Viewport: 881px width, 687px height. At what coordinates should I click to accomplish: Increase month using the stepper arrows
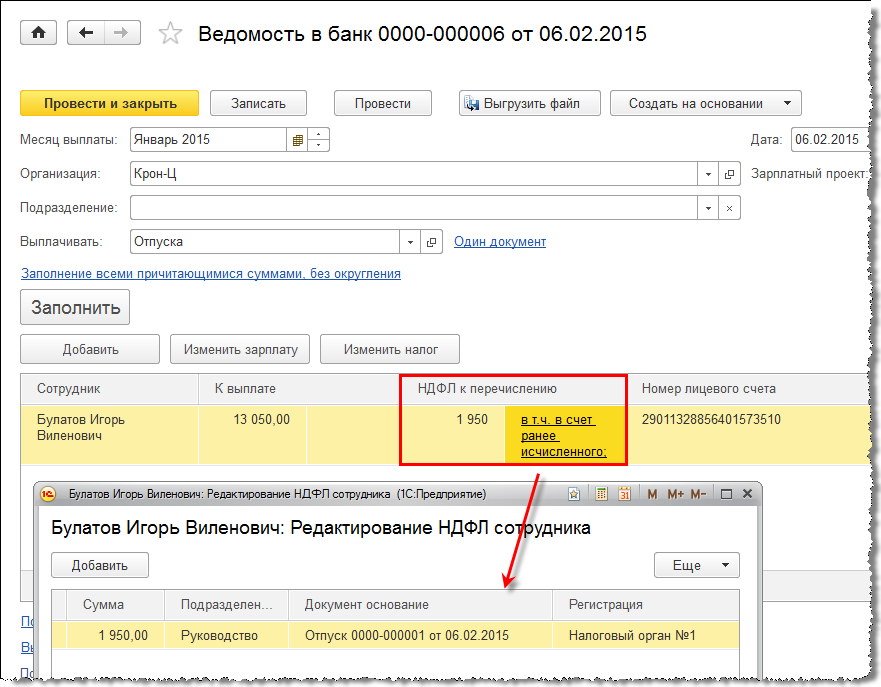(x=319, y=135)
